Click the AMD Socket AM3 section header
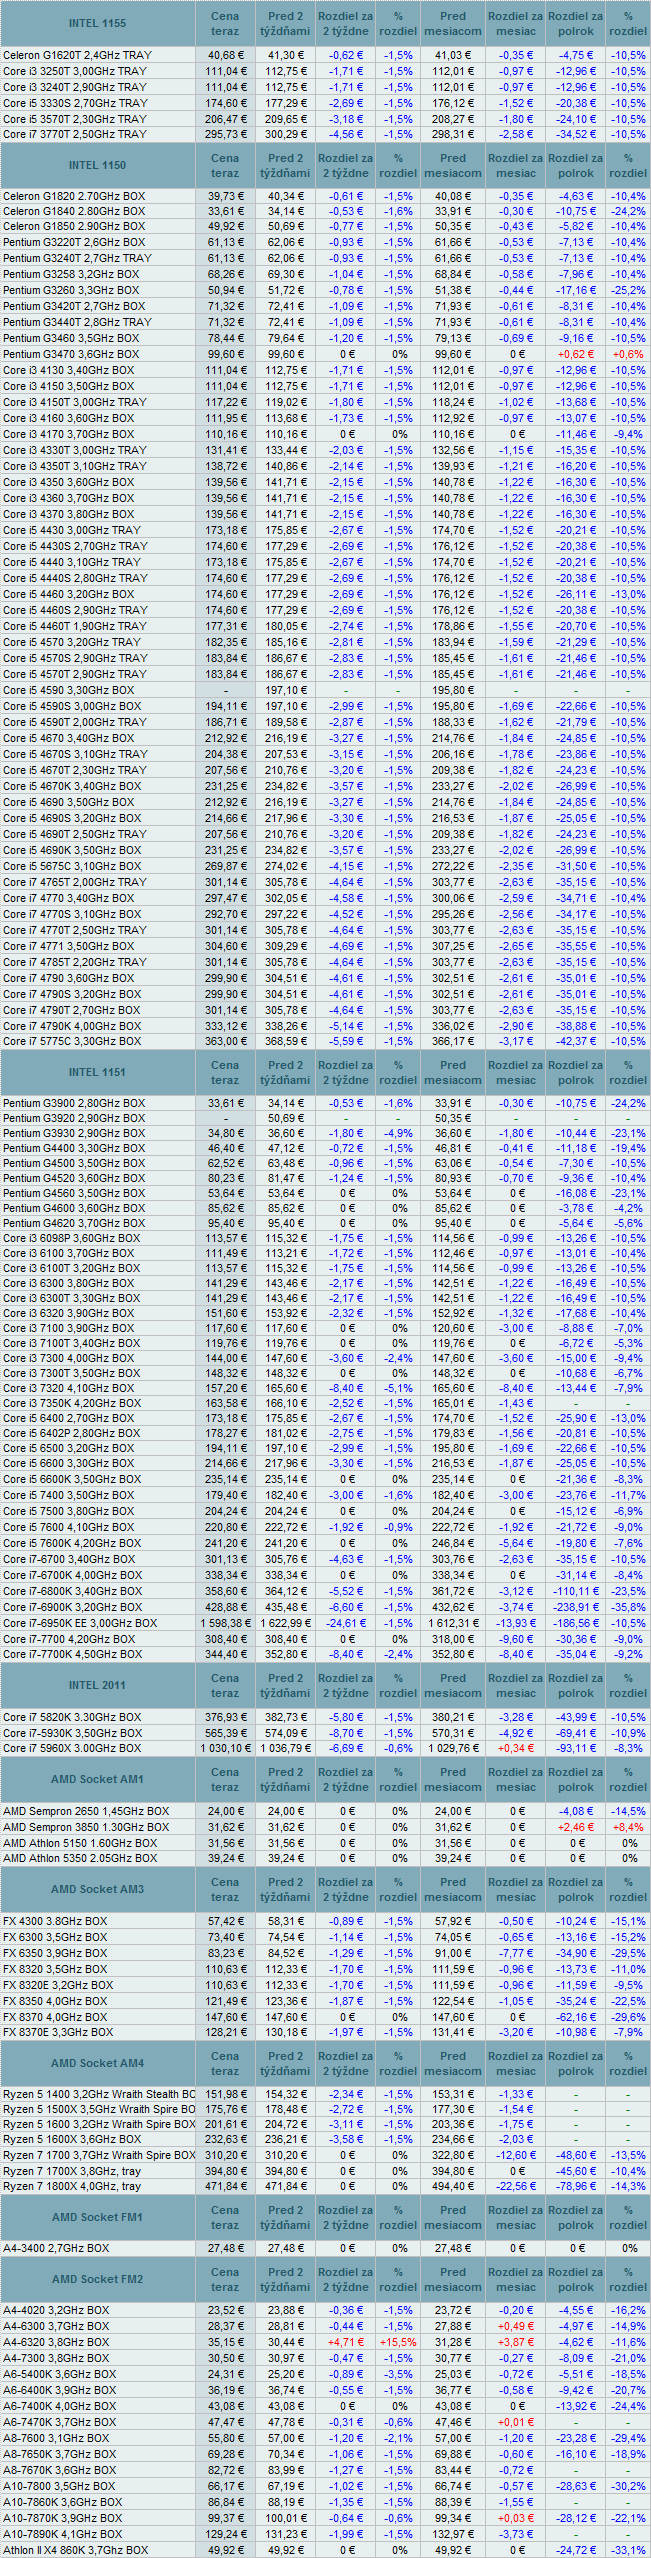 [x=97, y=1889]
